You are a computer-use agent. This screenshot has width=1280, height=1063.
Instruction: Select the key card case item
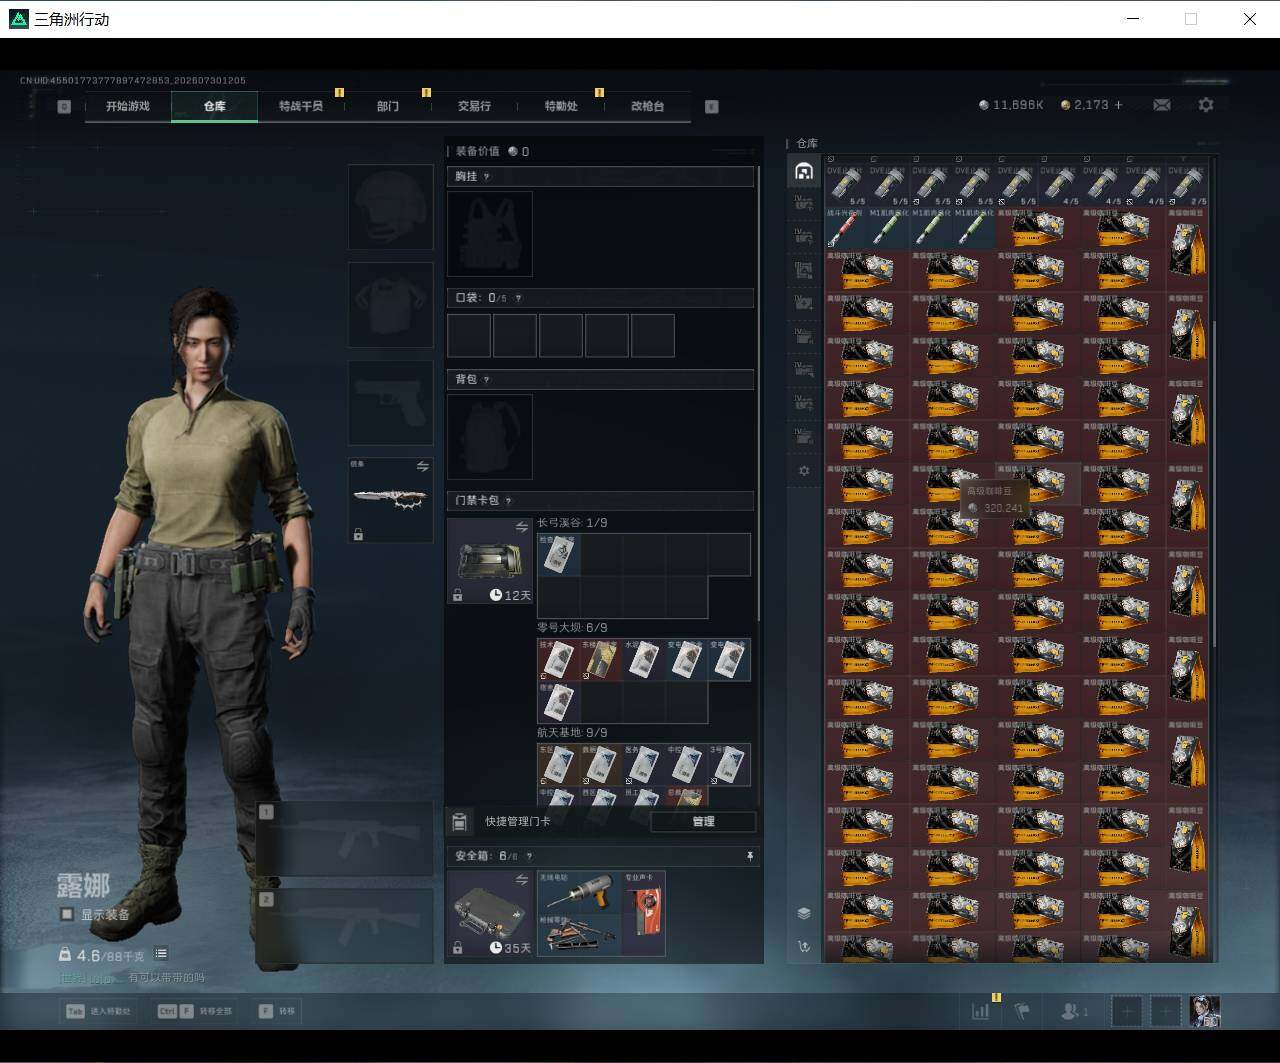point(490,561)
